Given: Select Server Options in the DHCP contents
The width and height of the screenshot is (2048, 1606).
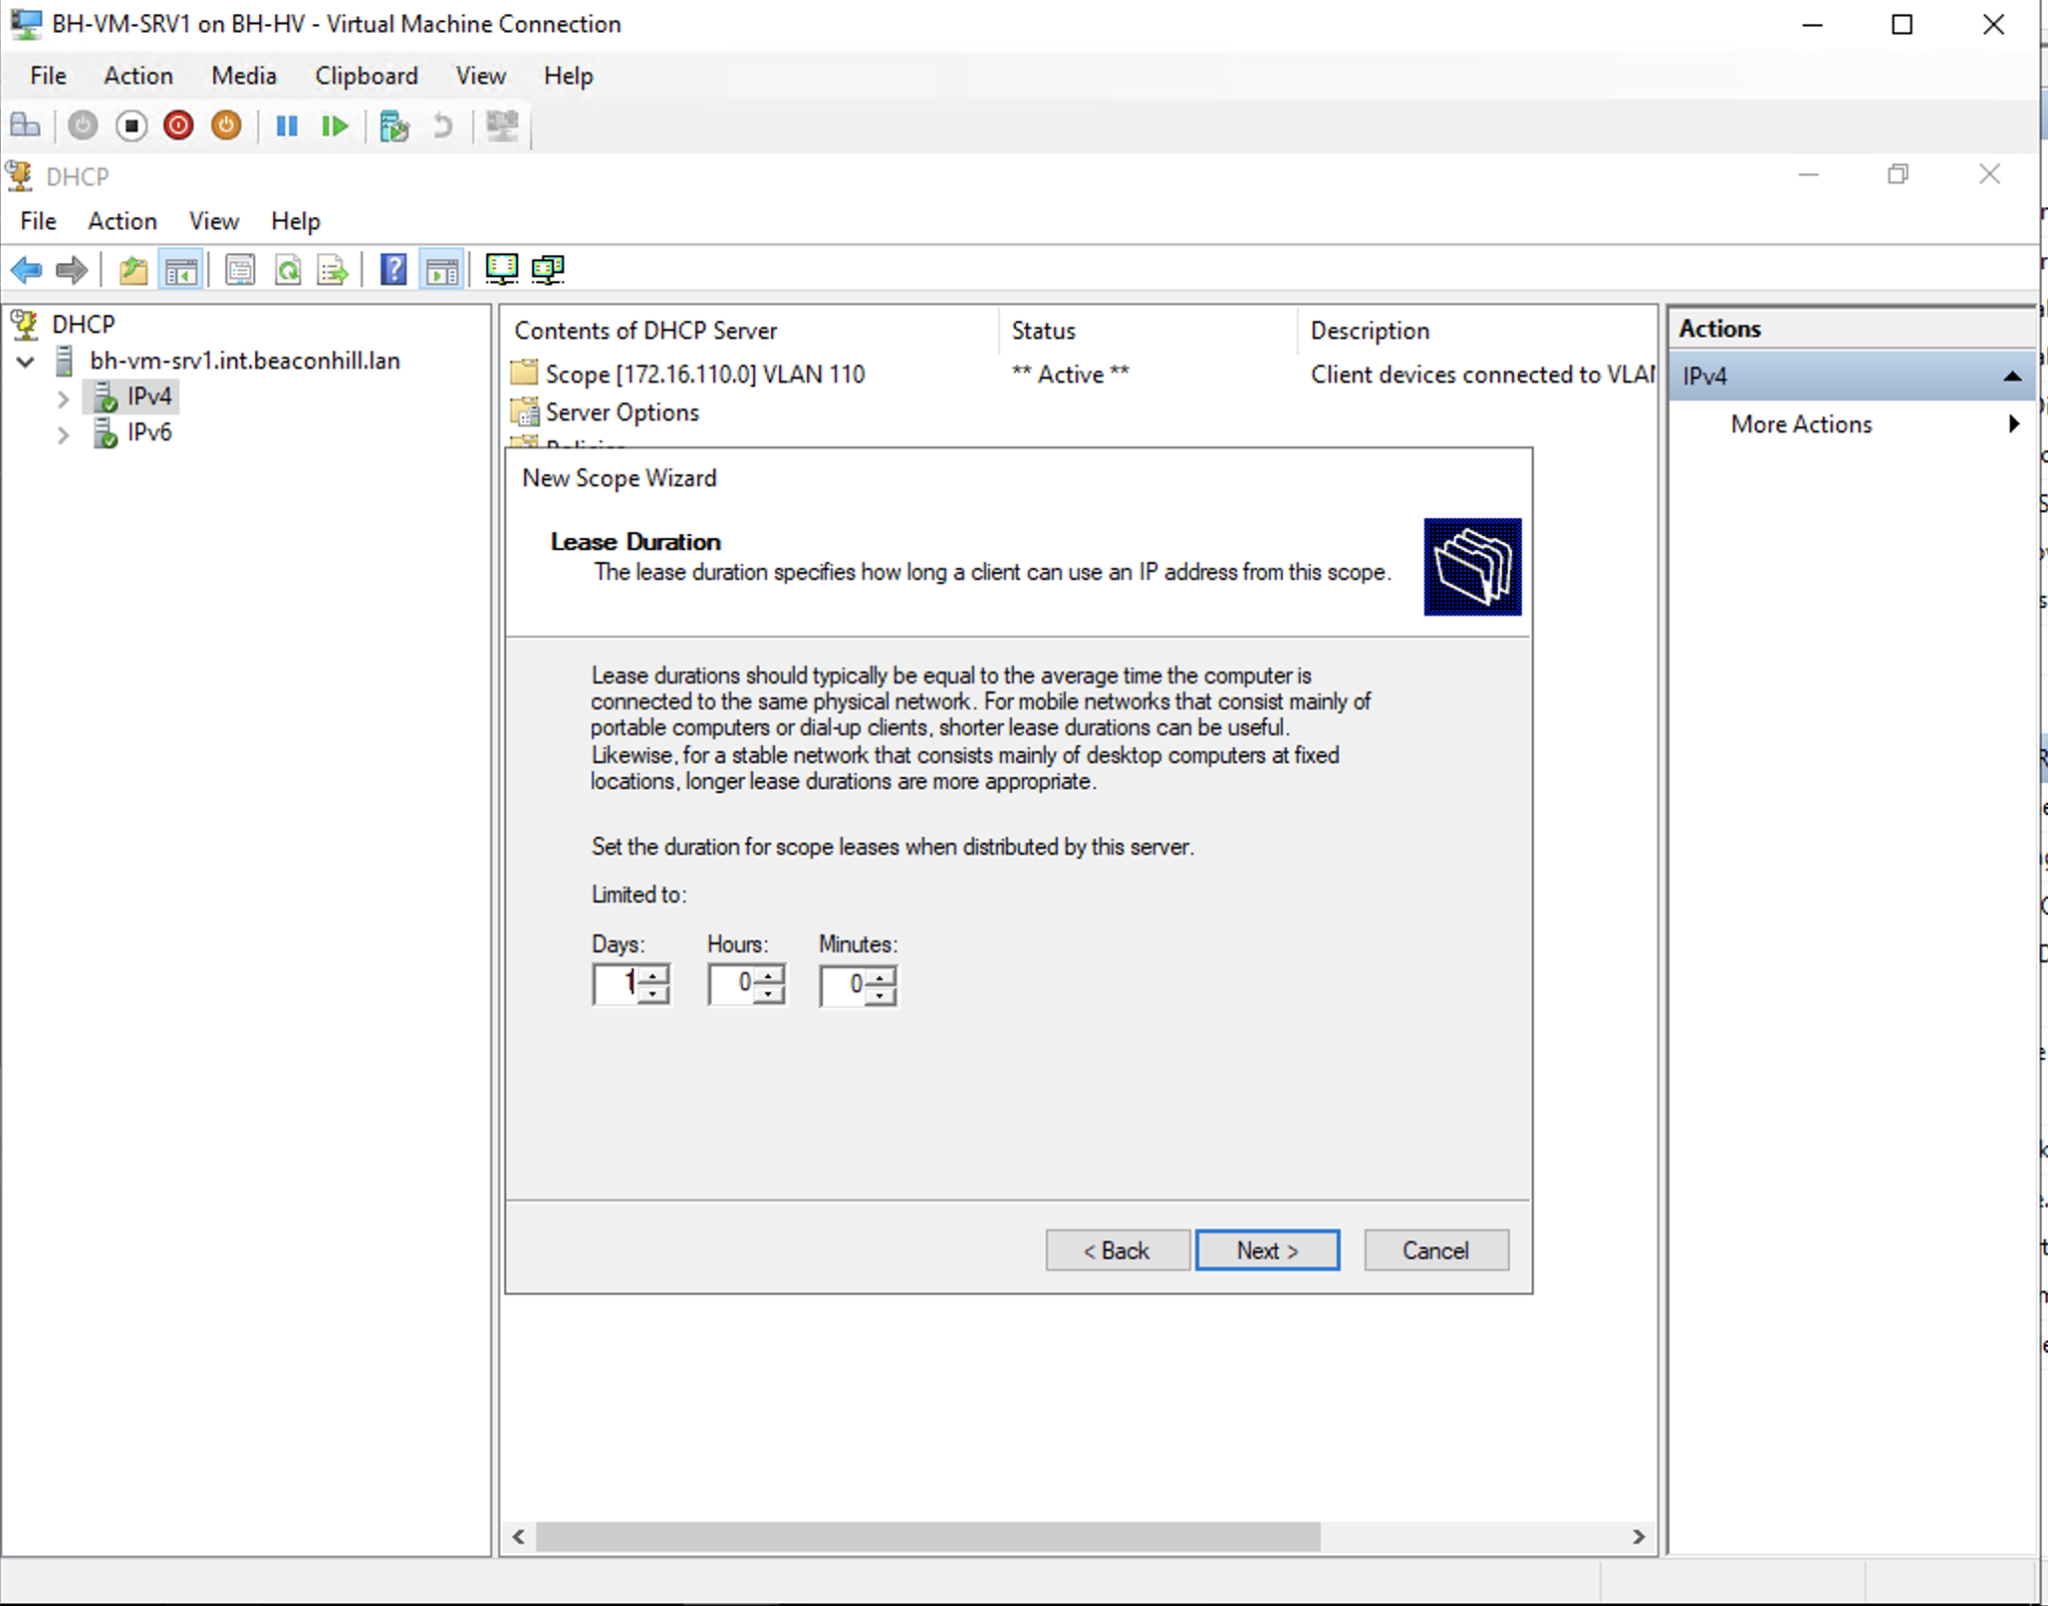Looking at the screenshot, I should (x=620, y=412).
